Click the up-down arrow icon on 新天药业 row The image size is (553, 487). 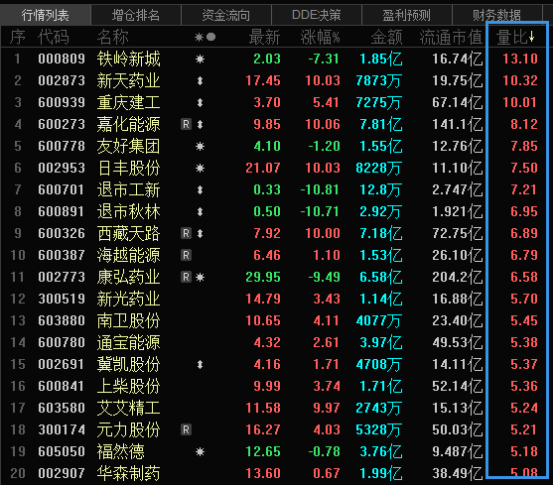click(x=200, y=81)
